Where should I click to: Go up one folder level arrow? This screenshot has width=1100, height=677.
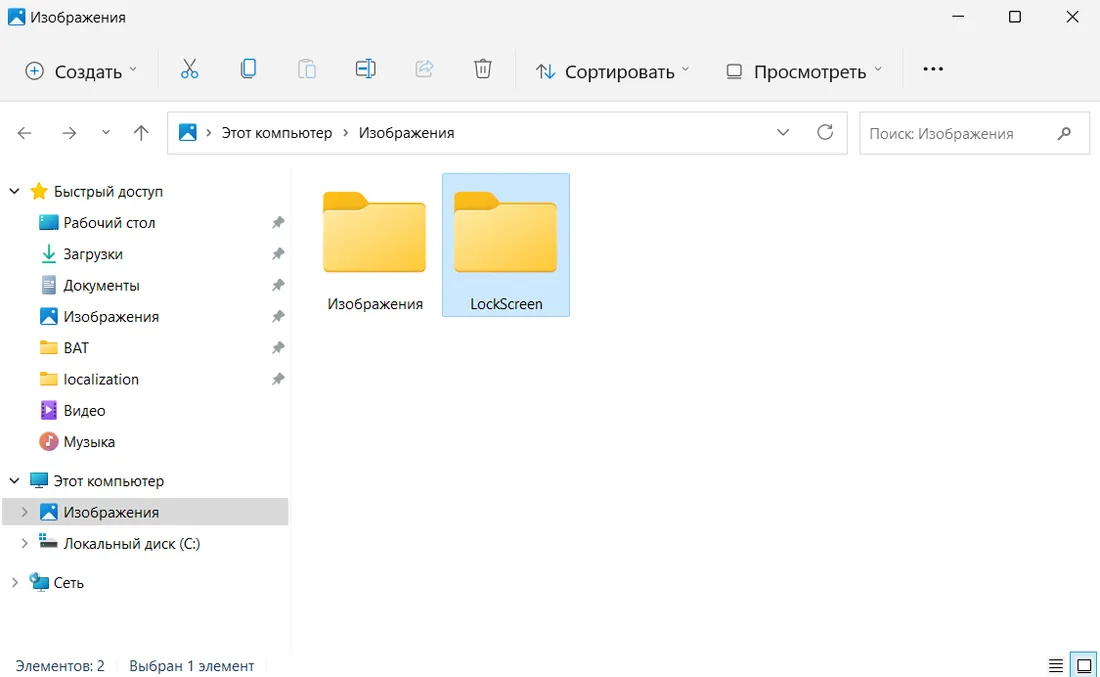[x=141, y=133]
